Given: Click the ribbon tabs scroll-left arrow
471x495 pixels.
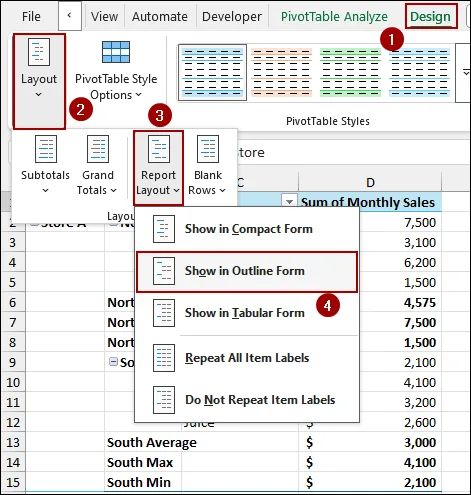Looking at the screenshot, I should 70,16.
